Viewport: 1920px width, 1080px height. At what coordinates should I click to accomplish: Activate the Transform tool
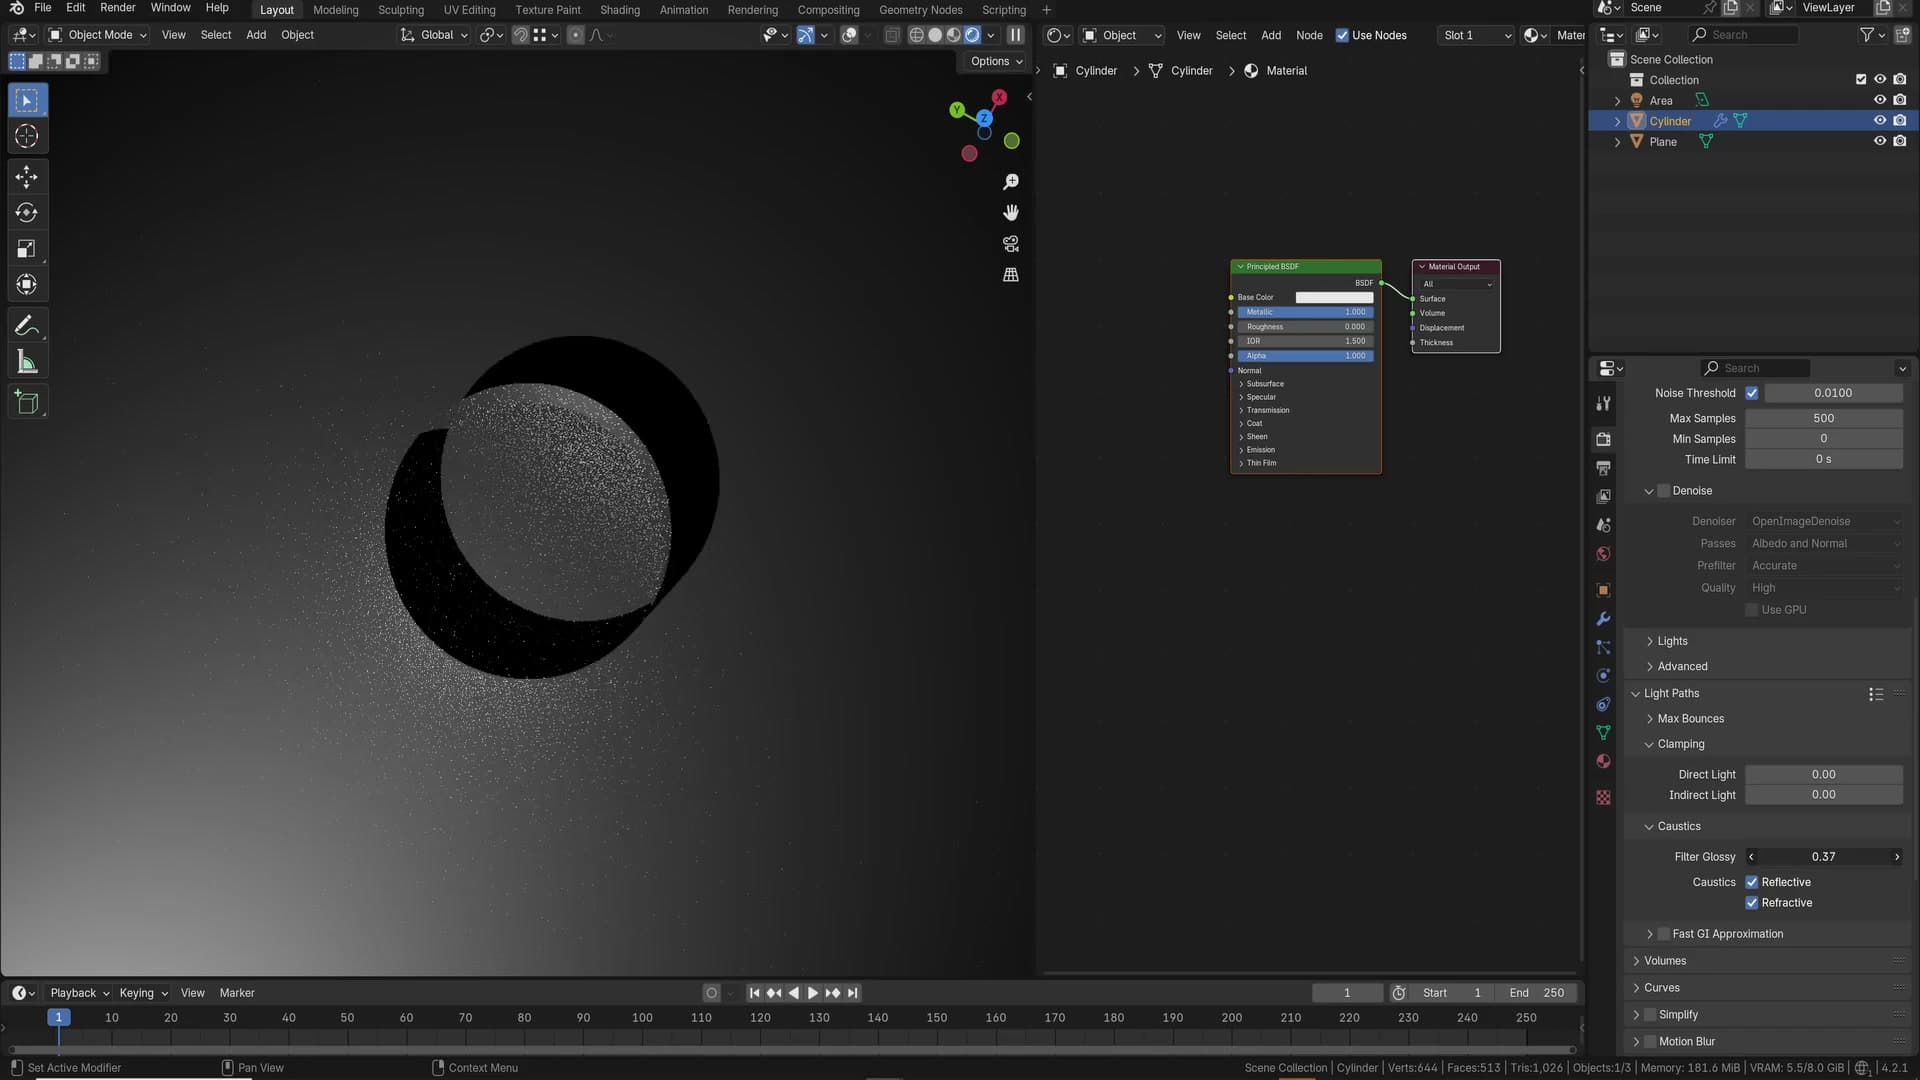[27, 285]
